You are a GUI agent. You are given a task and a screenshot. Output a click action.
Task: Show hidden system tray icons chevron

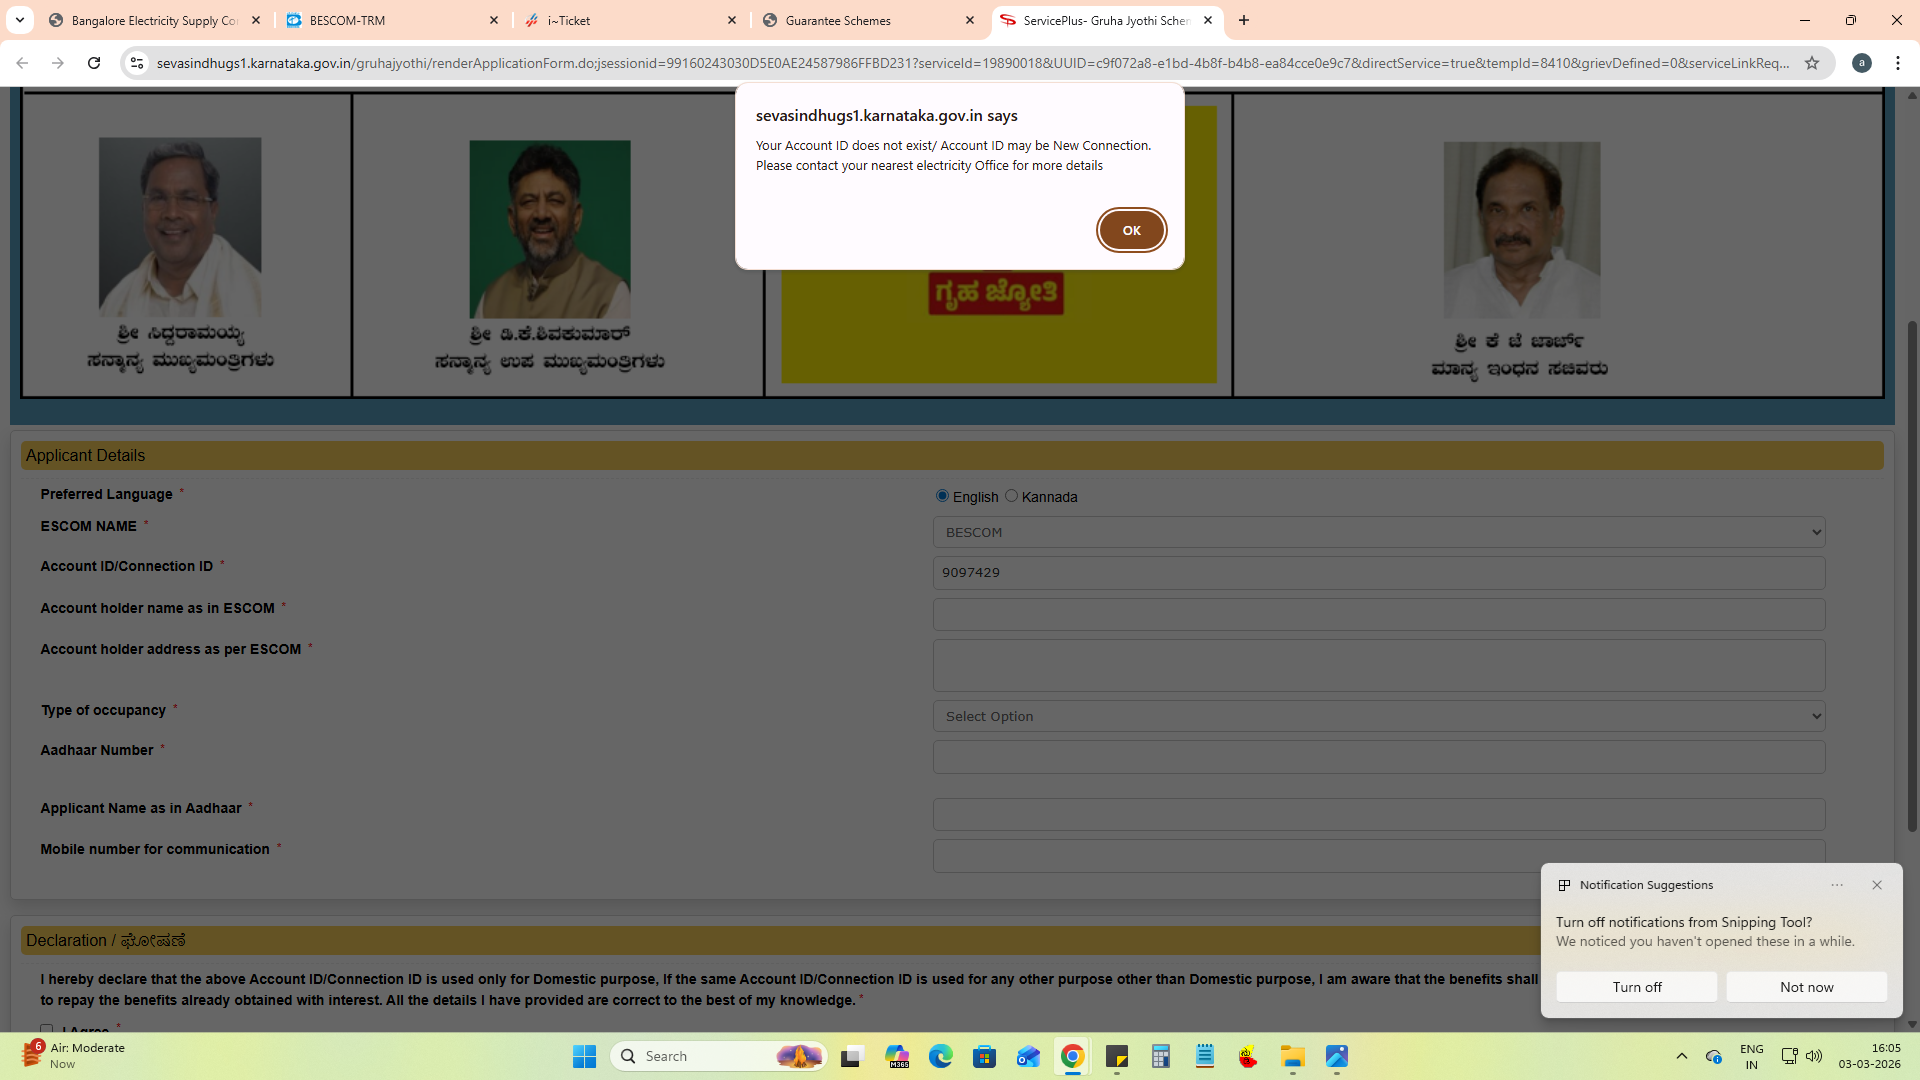pyautogui.click(x=1682, y=1056)
